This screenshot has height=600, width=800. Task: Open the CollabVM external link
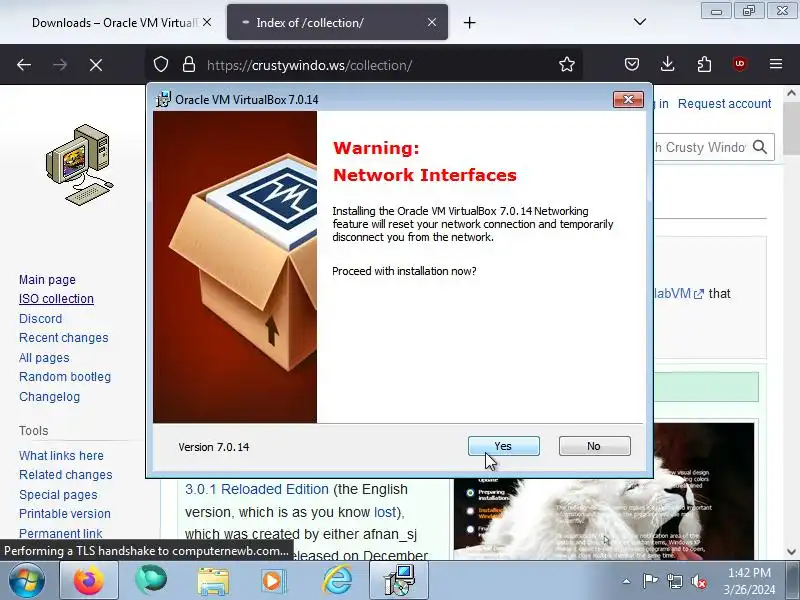coord(679,293)
